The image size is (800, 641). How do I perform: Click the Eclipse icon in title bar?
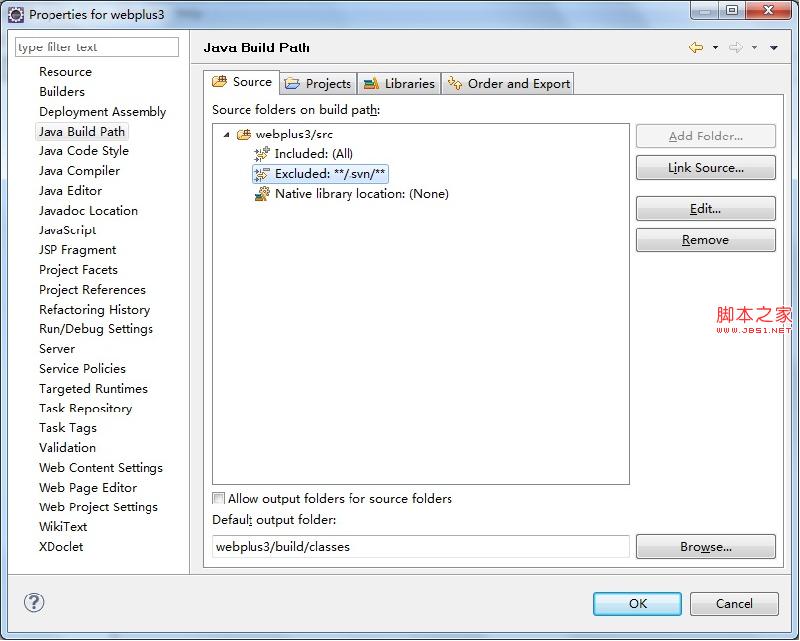click(16, 15)
